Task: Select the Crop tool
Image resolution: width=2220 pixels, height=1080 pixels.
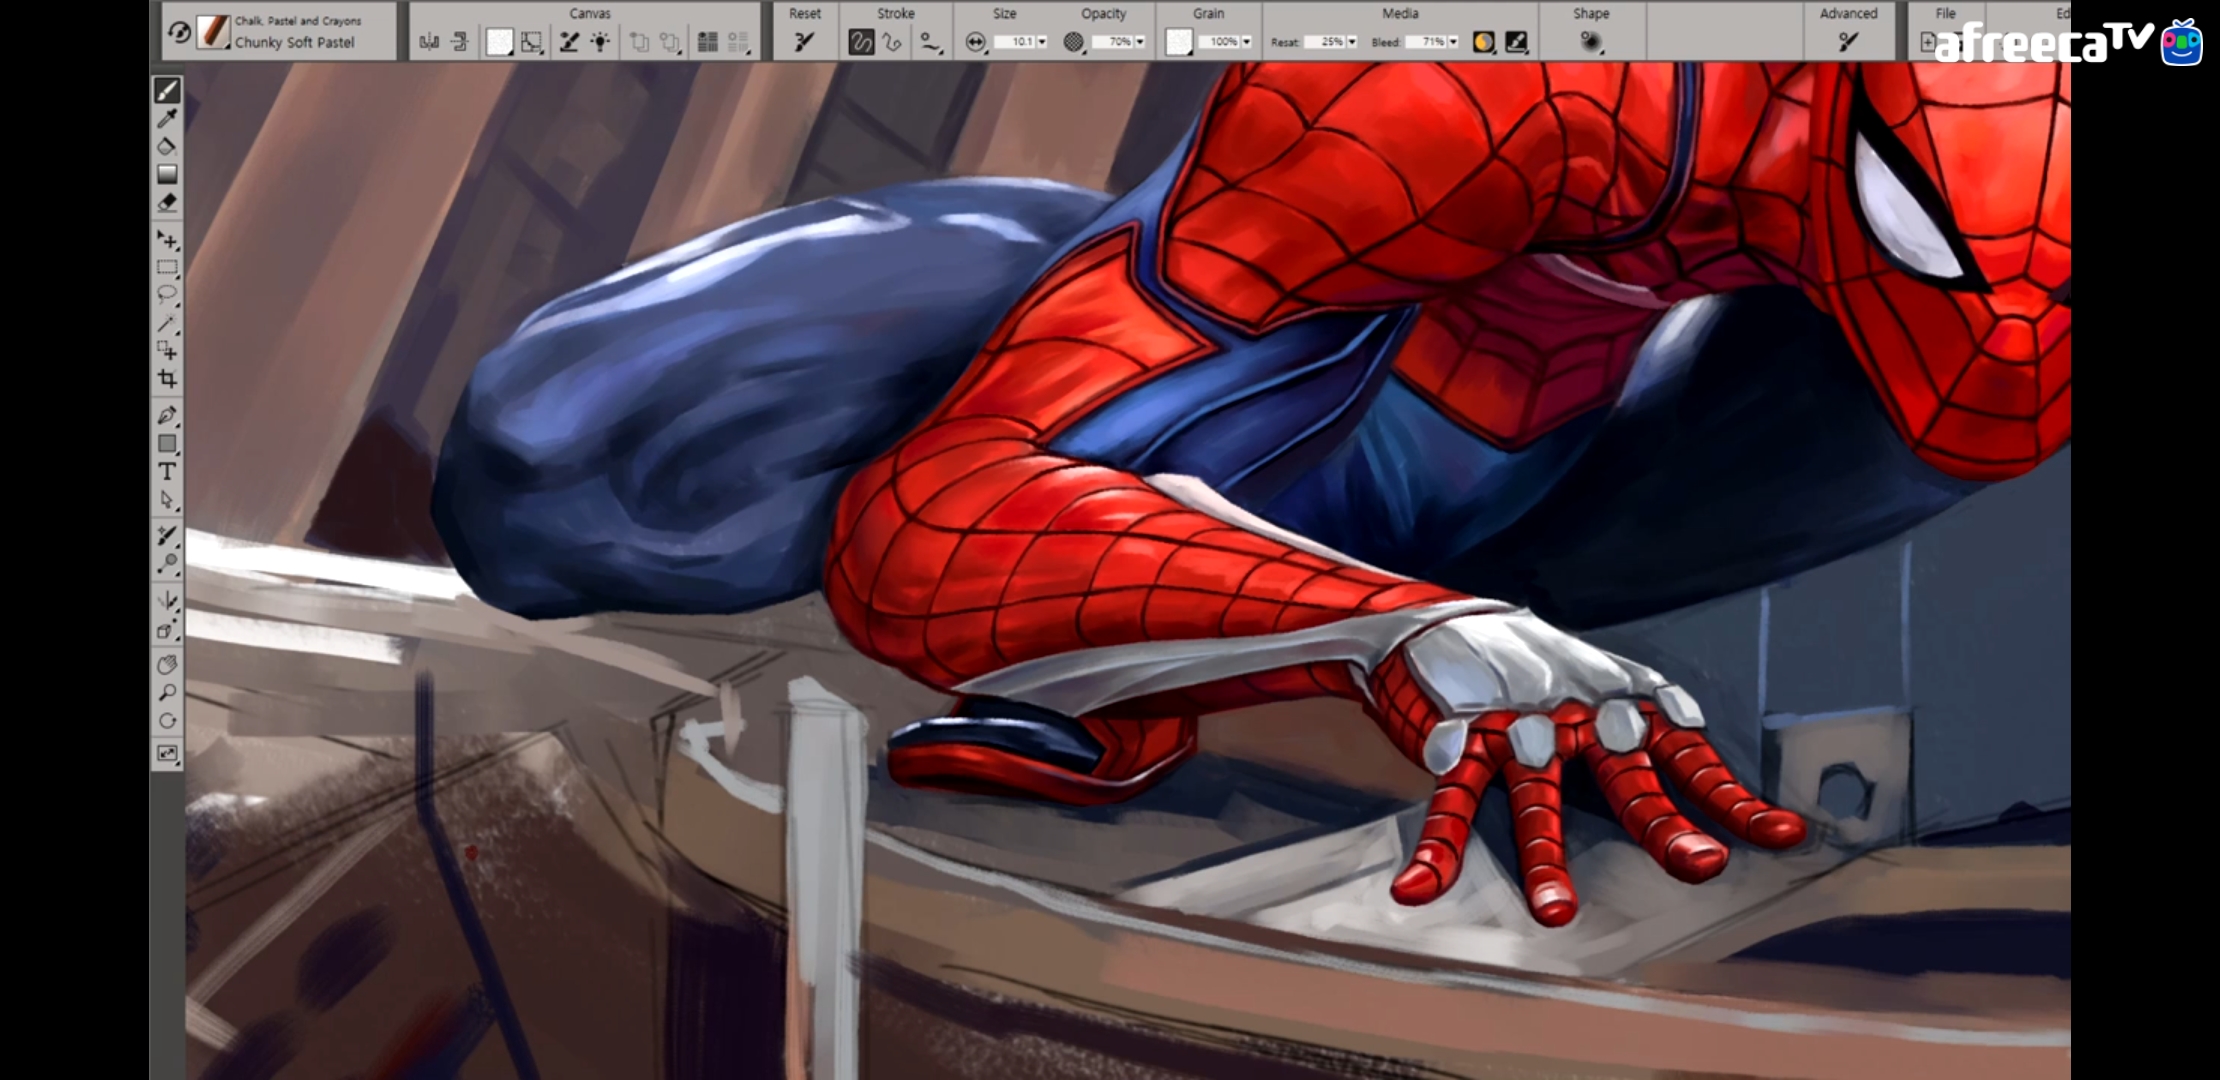Action: (x=167, y=379)
